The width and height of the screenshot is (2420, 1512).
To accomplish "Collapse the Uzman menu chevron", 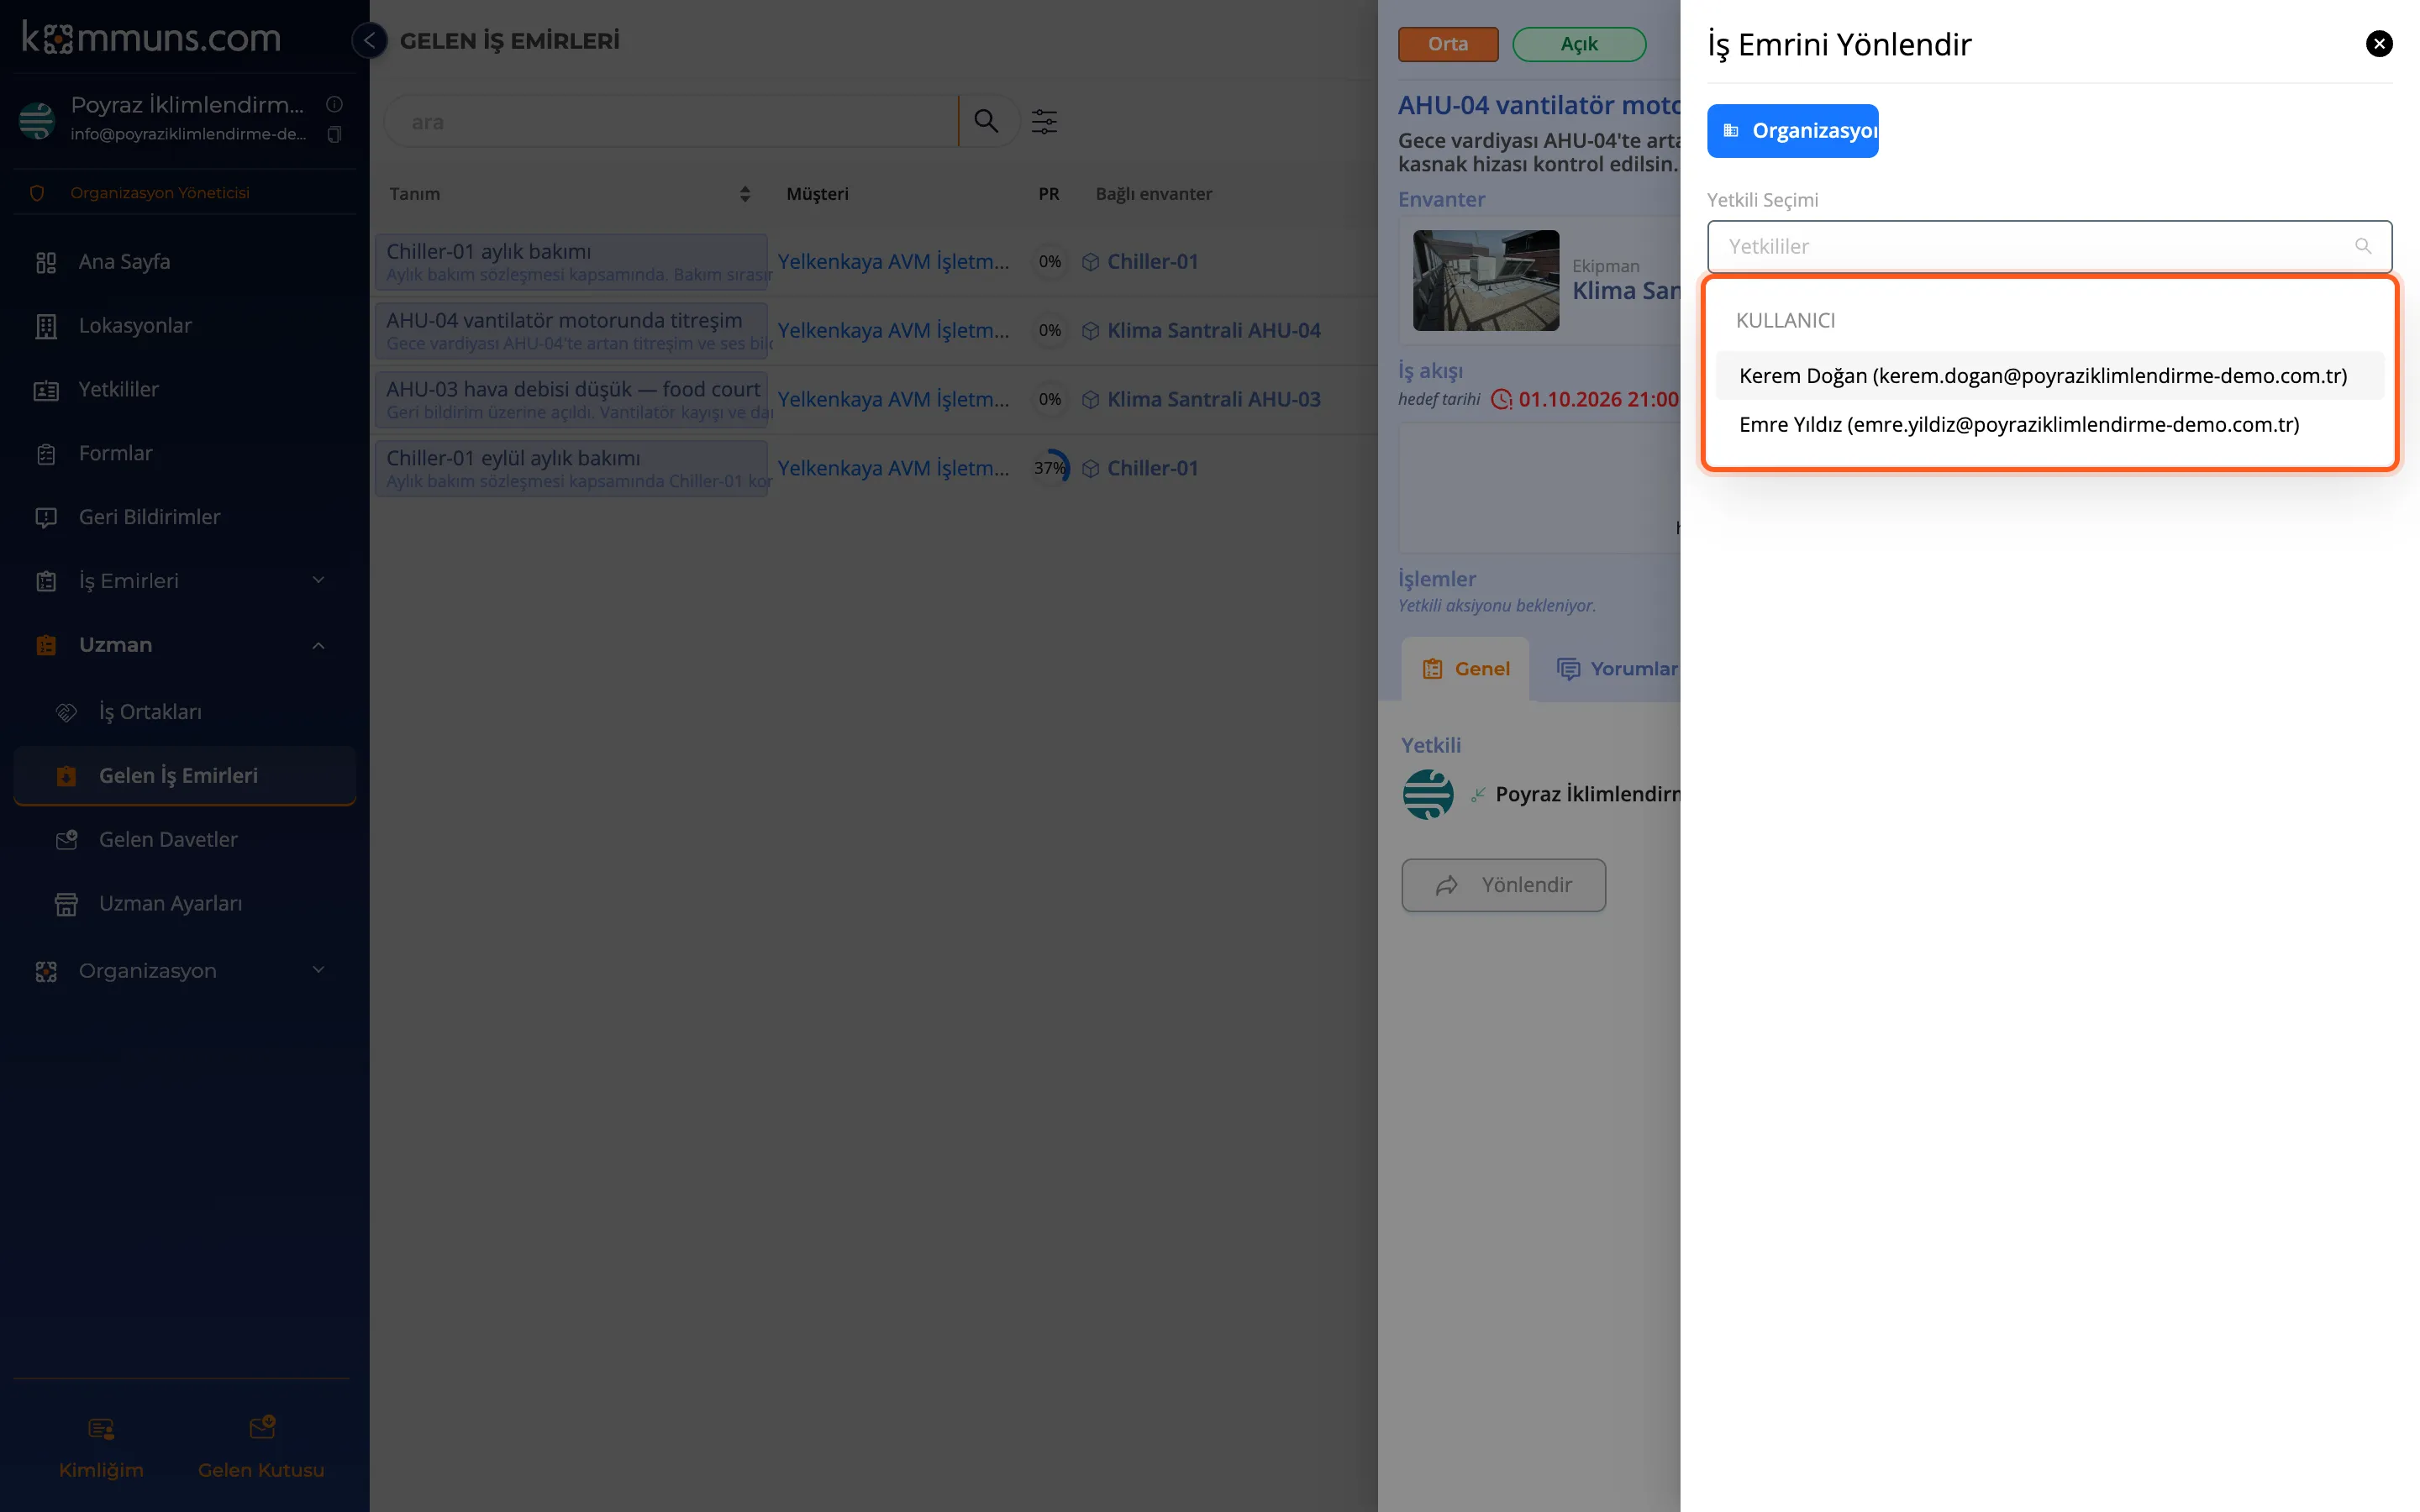I will [318, 645].
